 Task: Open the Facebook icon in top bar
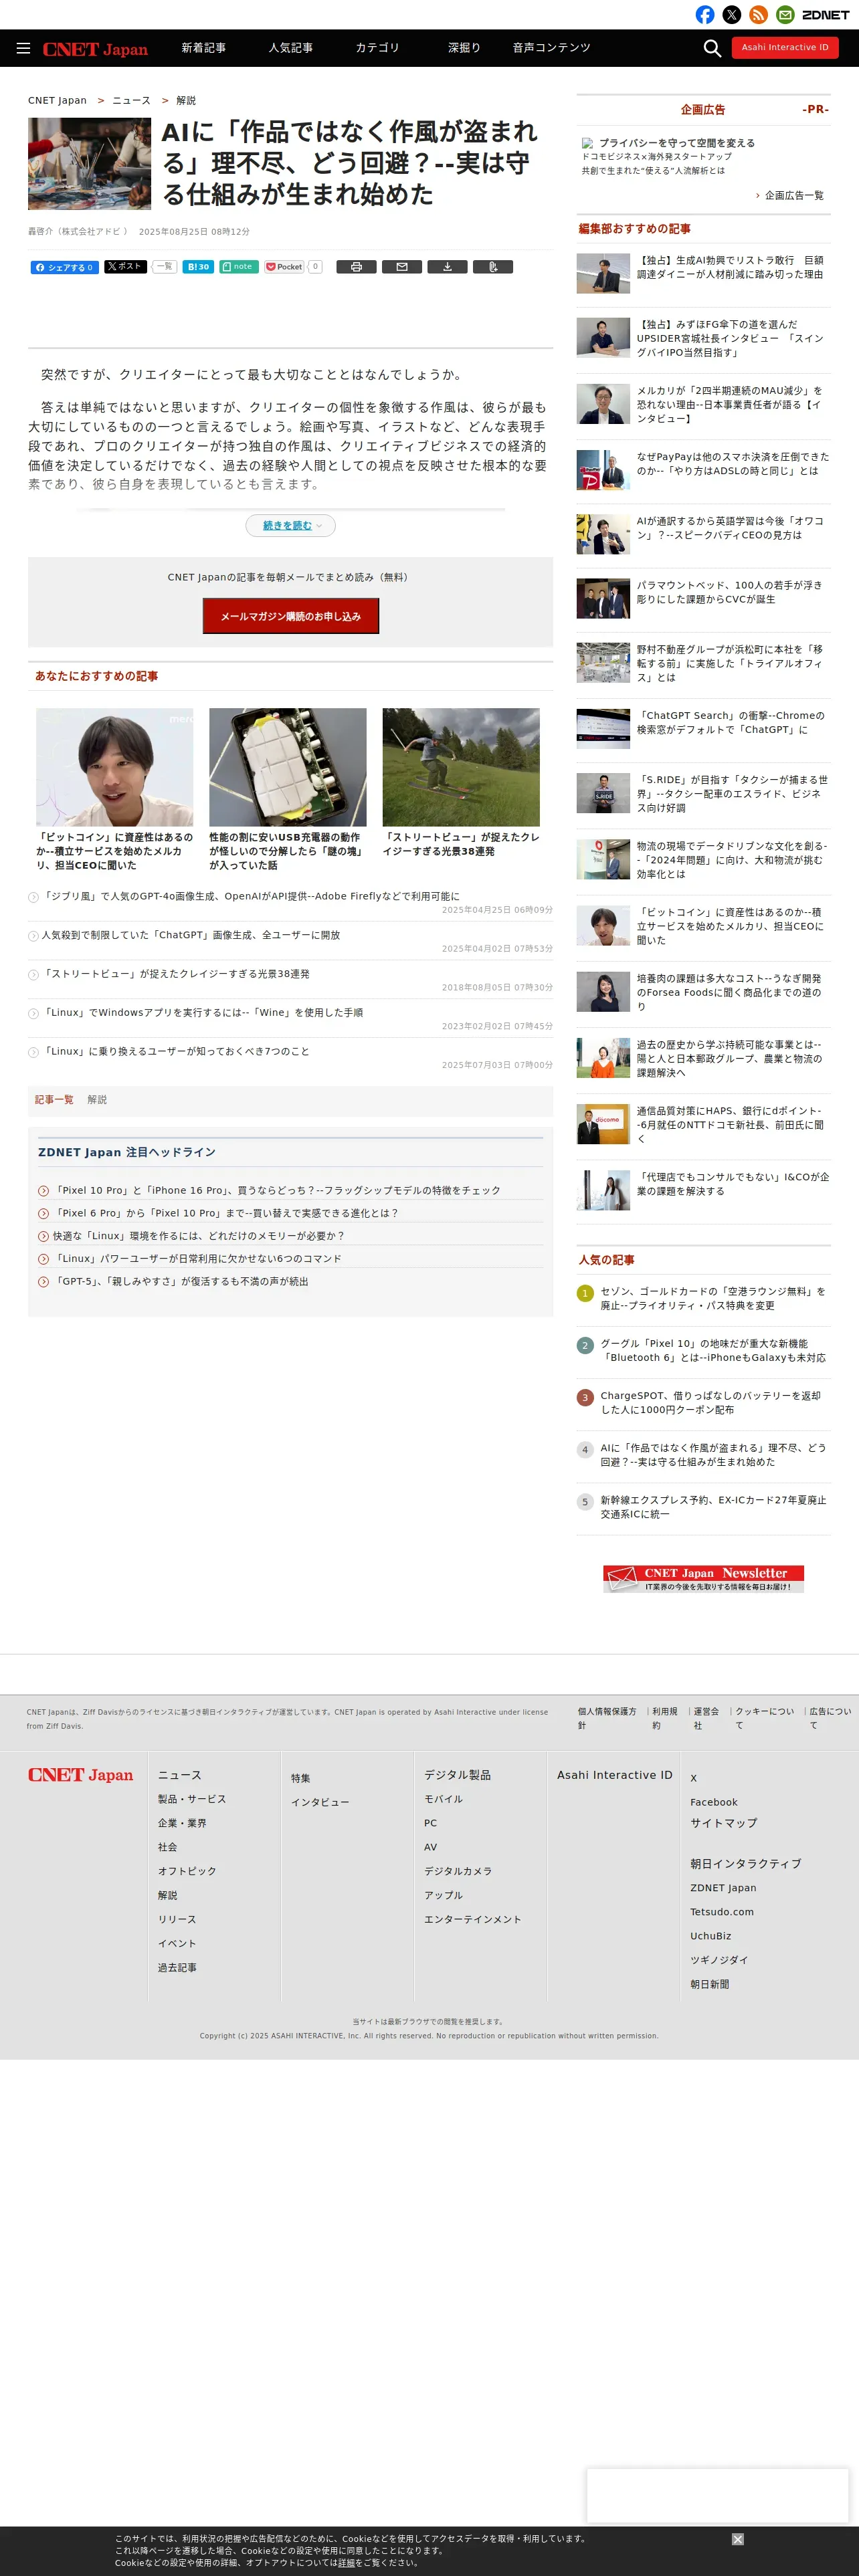[705, 15]
